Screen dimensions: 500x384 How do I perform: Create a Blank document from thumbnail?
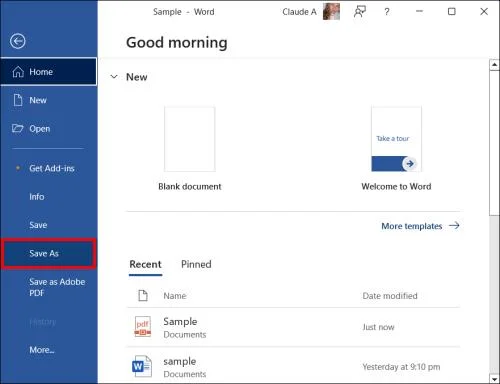tap(190, 139)
